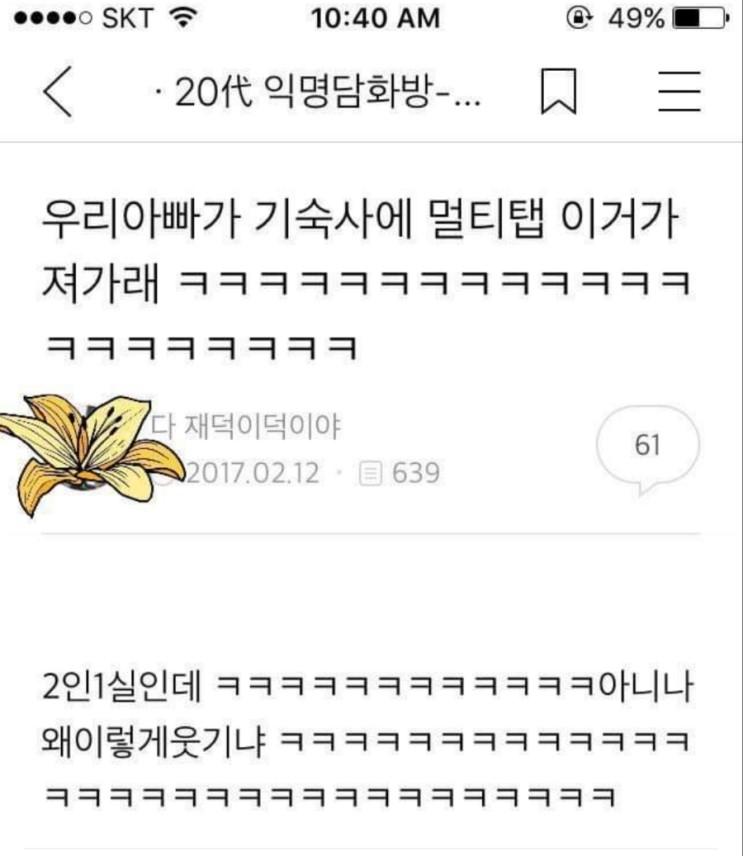This screenshot has height=856, width=743.
Task: Tap the 49% battery percentage
Action: (x=637, y=19)
